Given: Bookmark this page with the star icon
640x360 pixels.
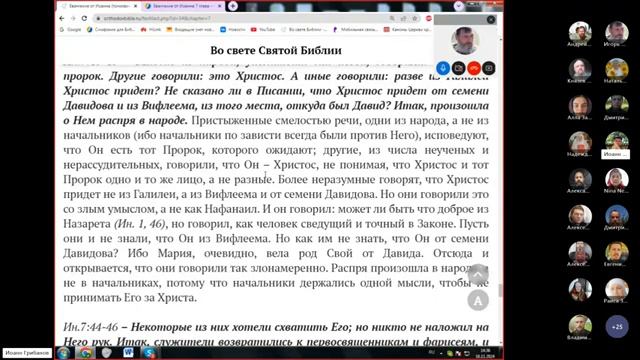Looking at the screenshot, I should coord(415,18).
